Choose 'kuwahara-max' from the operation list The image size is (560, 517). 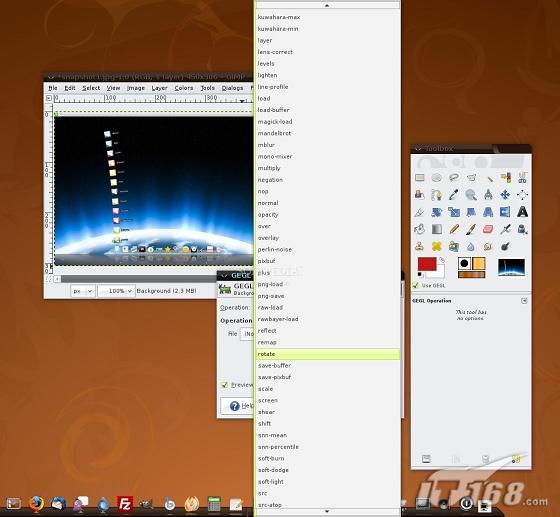coord(328,17)
